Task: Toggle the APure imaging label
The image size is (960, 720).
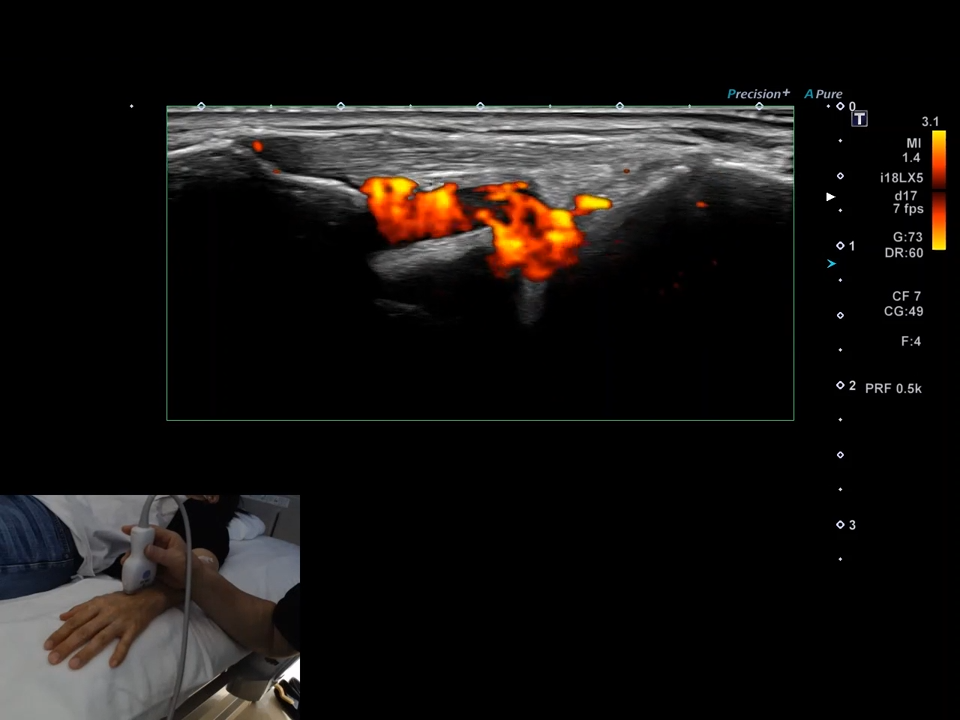Action: tap(823, 94)
